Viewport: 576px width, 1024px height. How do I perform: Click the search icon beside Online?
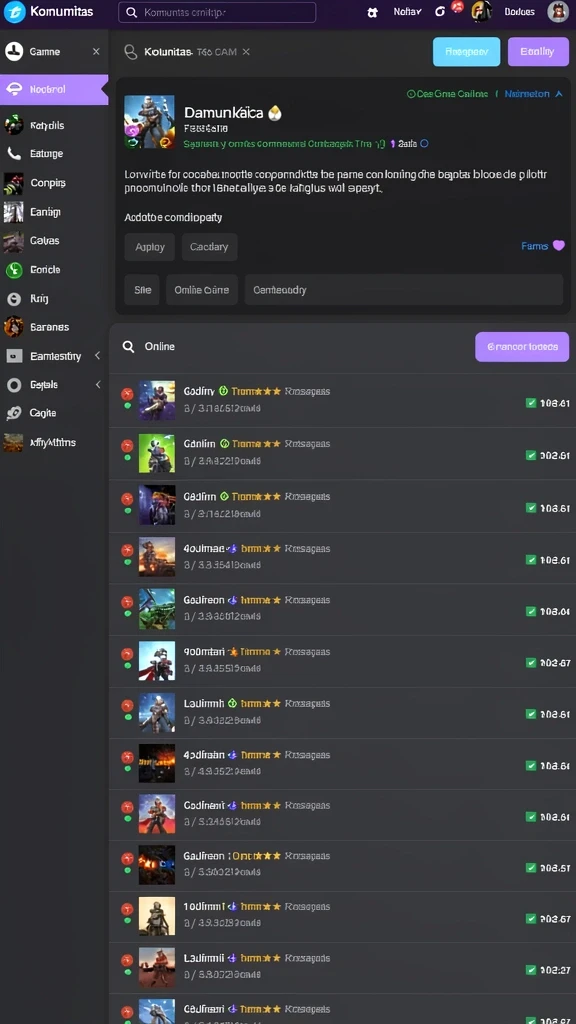(x=129, y=346)
